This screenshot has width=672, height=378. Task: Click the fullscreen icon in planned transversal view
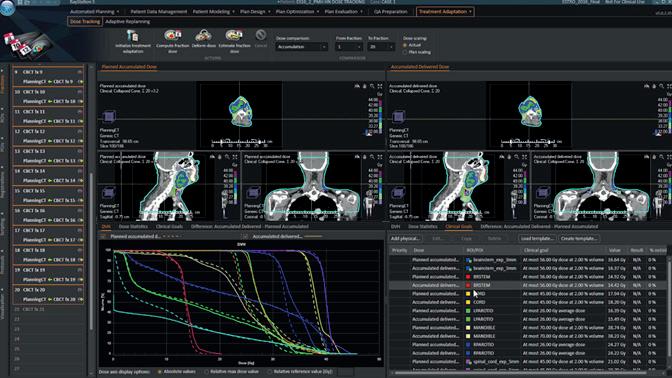[x=380, y=86]
